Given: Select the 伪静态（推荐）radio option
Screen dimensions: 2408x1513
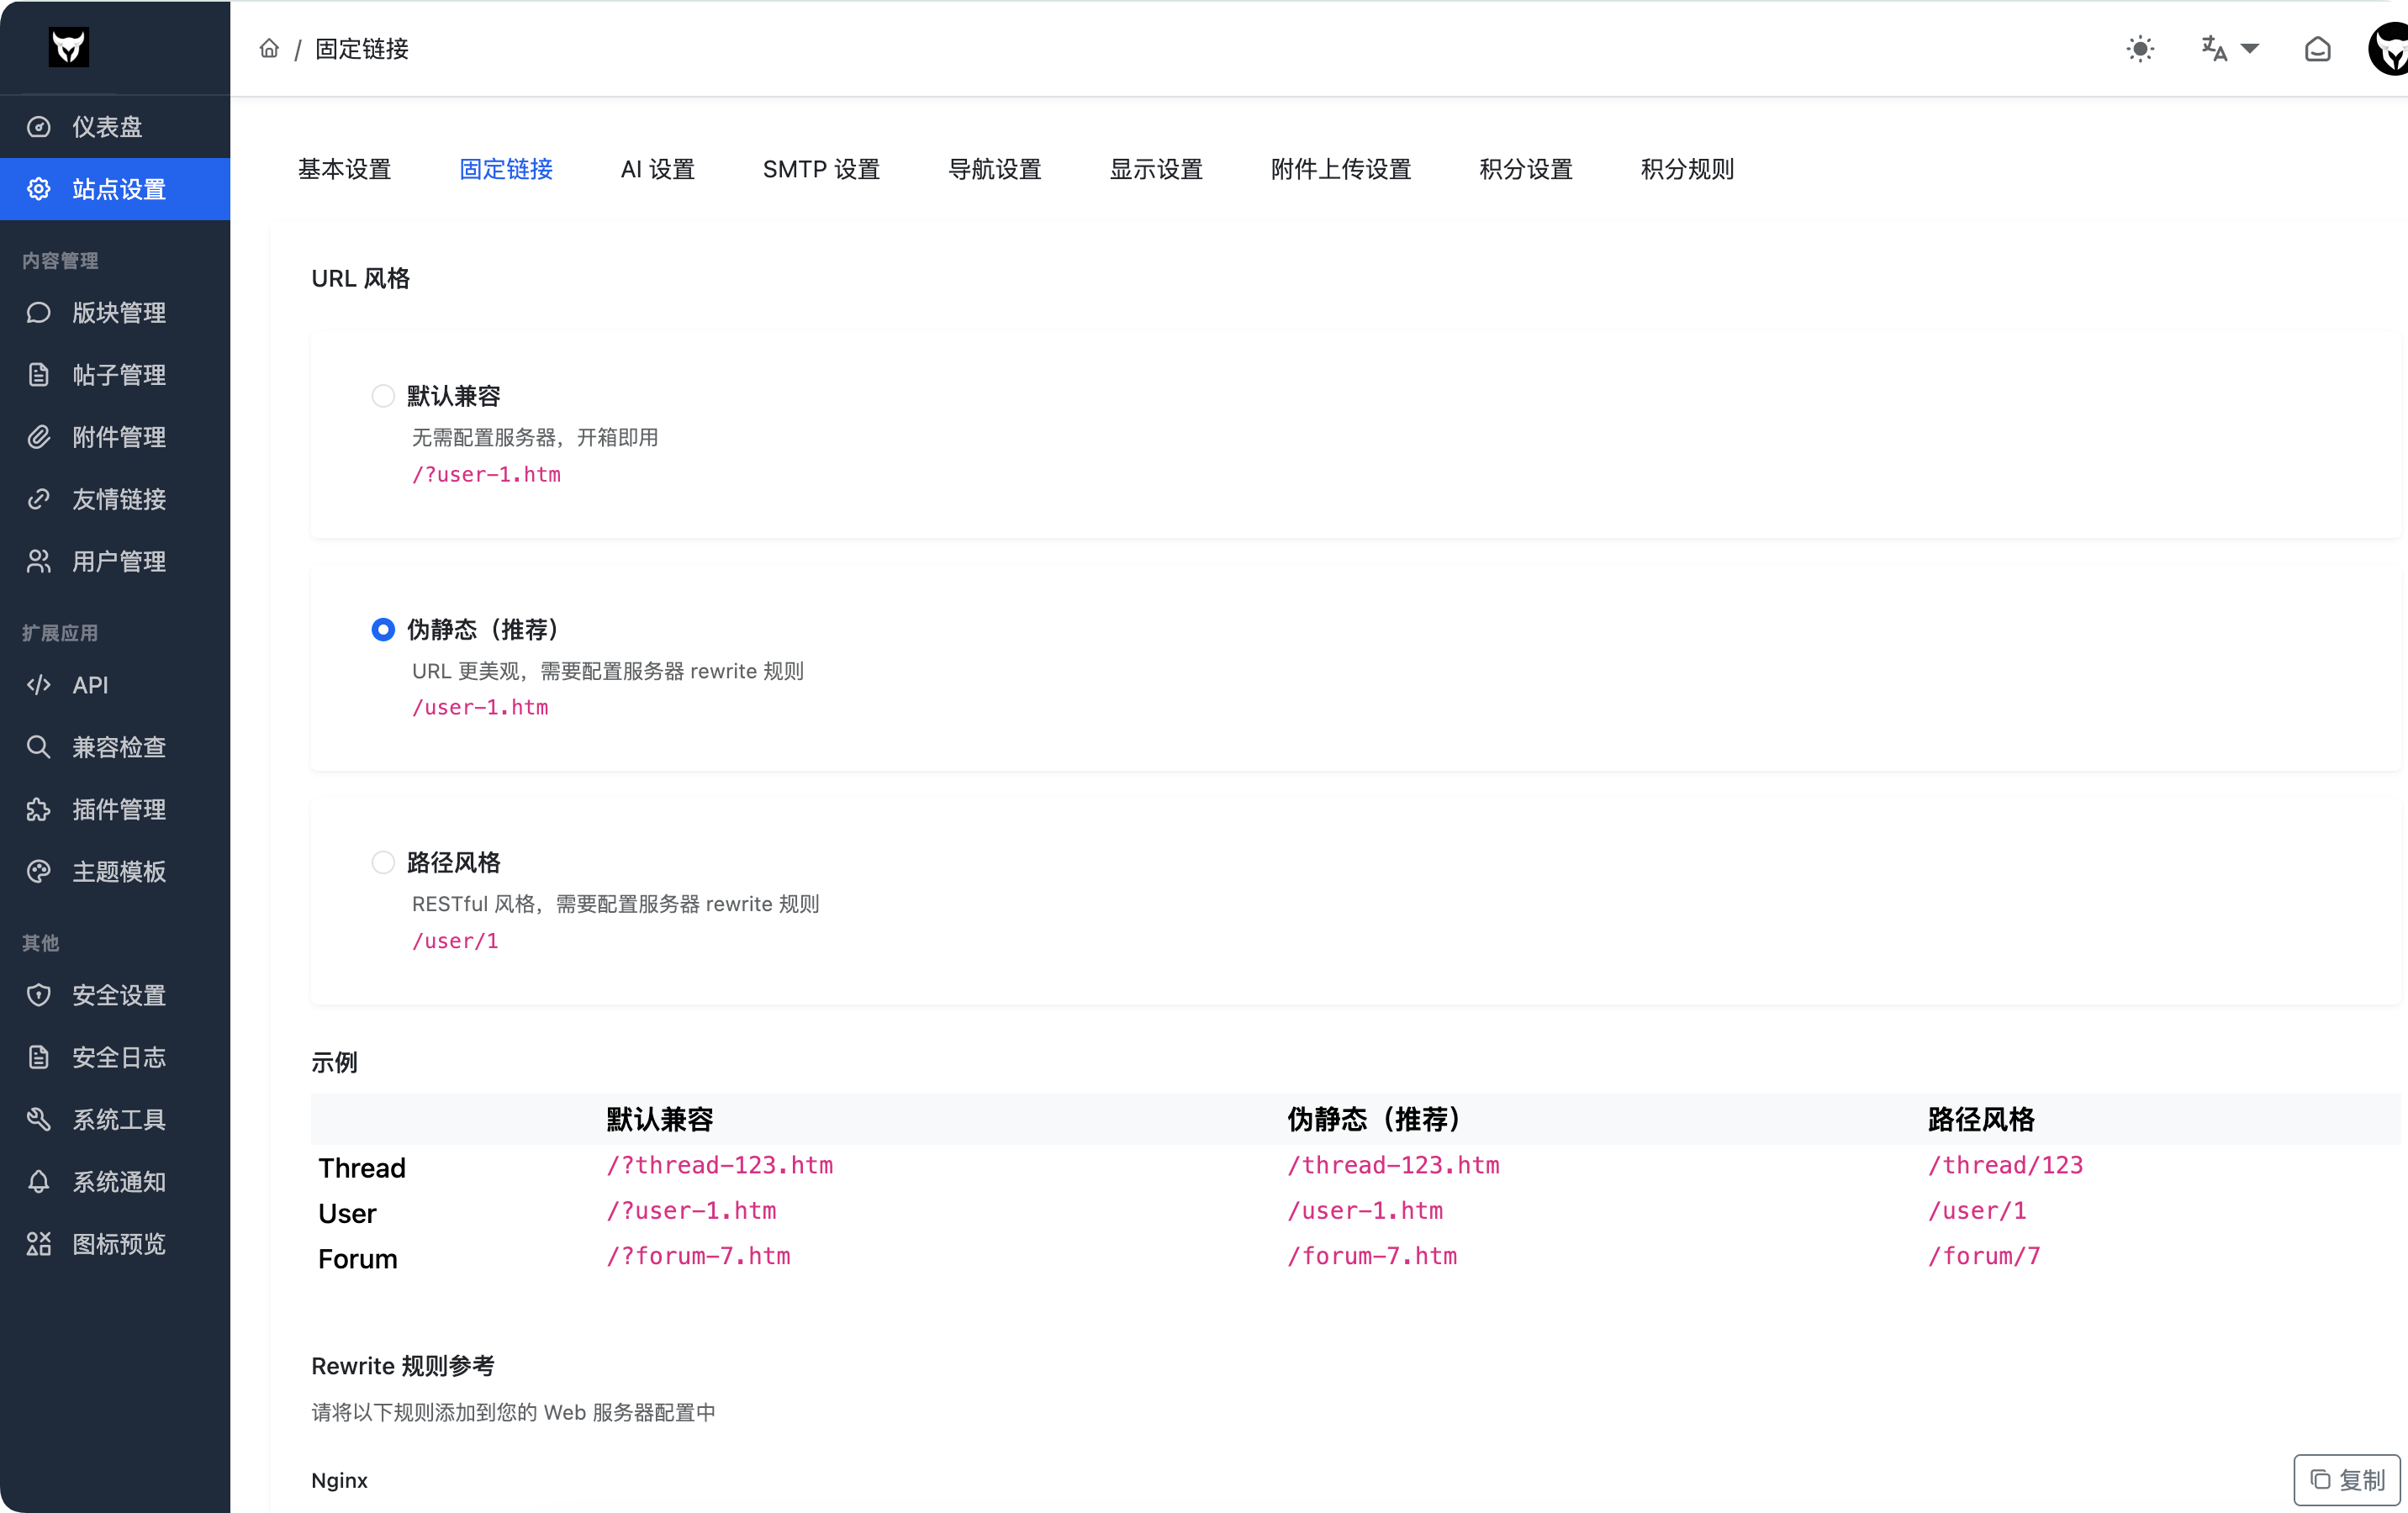Looking at the screenshot, I should [383, 629].
